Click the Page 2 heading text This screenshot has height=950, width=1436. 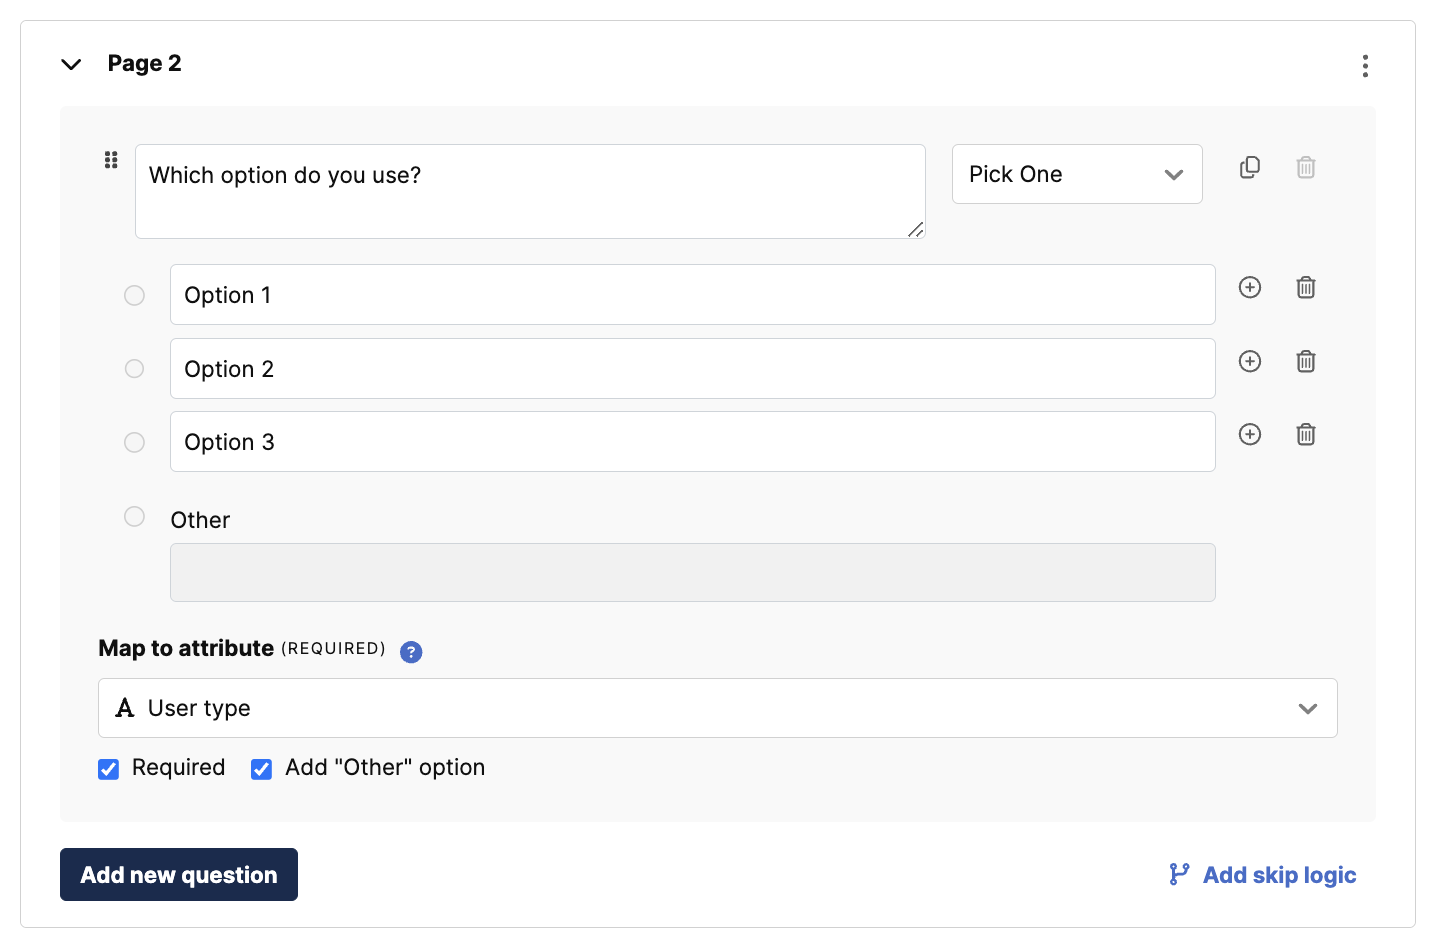coord(145,64)
